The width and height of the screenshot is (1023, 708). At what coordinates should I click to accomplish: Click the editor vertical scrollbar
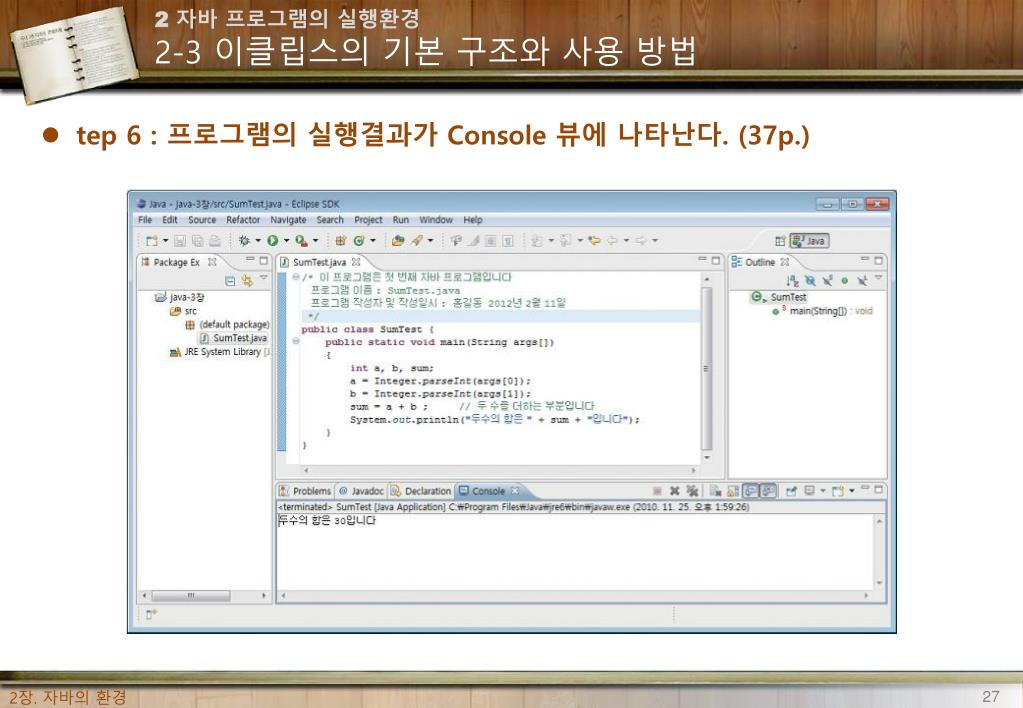point(706,368)
